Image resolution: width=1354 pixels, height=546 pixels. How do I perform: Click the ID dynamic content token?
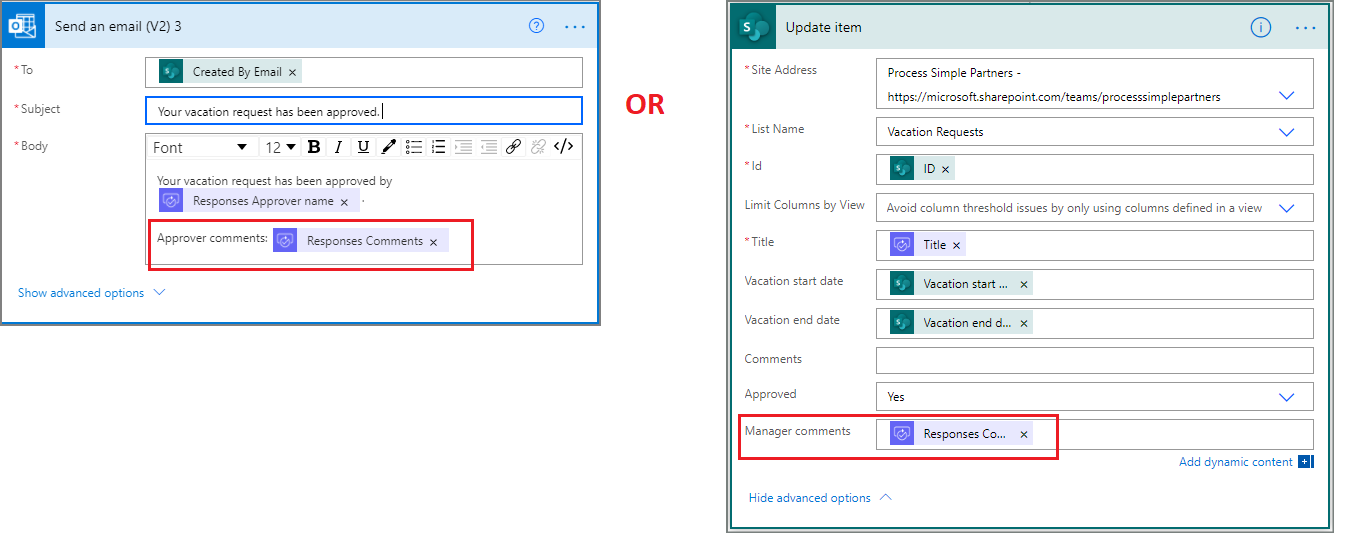pos(922,169)
